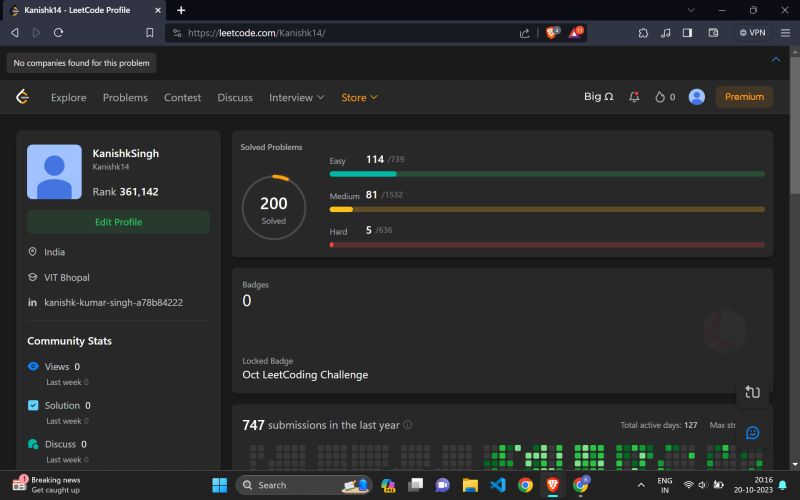
Task: Click the Brave Shields lion icon
Action: coord(552,33)
